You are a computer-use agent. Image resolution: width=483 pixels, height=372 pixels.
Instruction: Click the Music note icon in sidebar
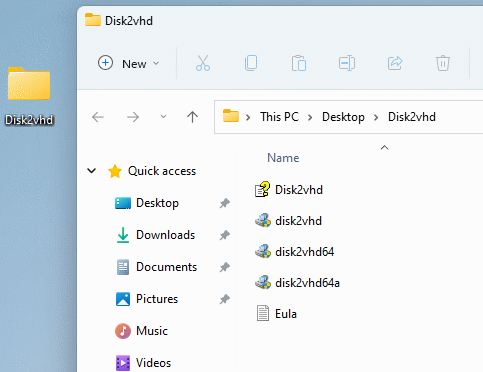tap(123, 331)
